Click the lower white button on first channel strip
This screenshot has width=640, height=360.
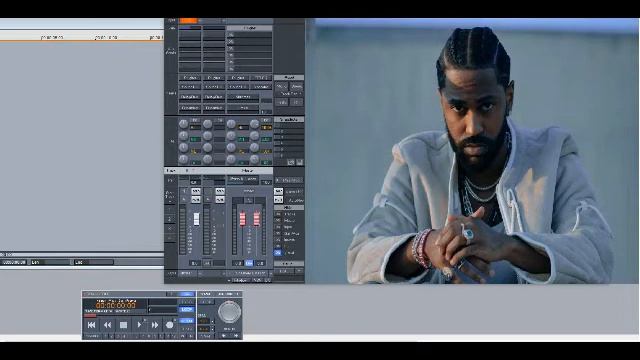tap(196, 200)
